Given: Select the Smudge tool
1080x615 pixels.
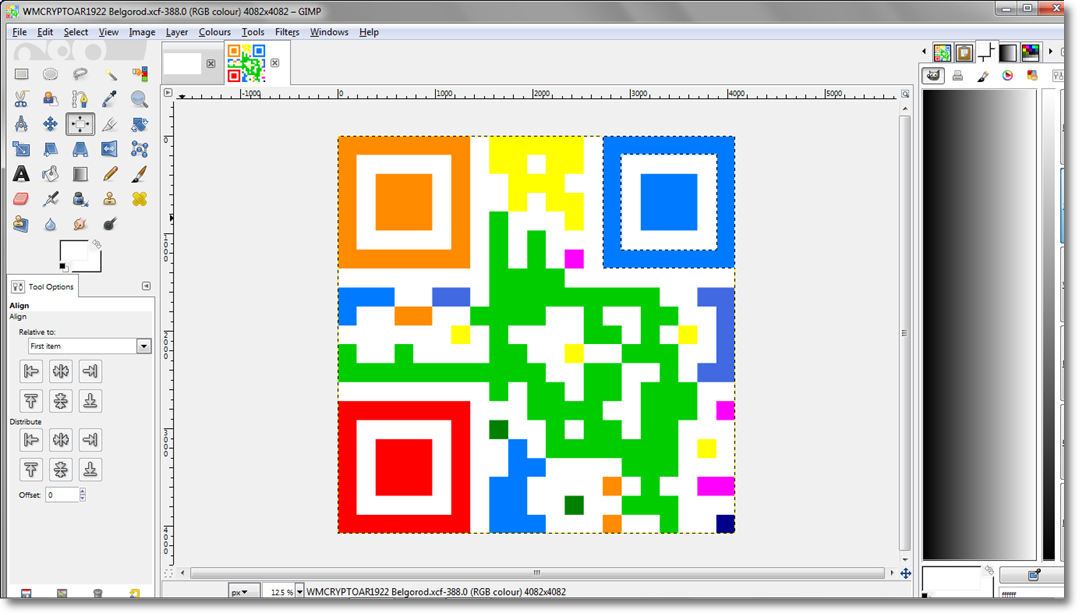Looking at the screenshot, I should point(80,224).
